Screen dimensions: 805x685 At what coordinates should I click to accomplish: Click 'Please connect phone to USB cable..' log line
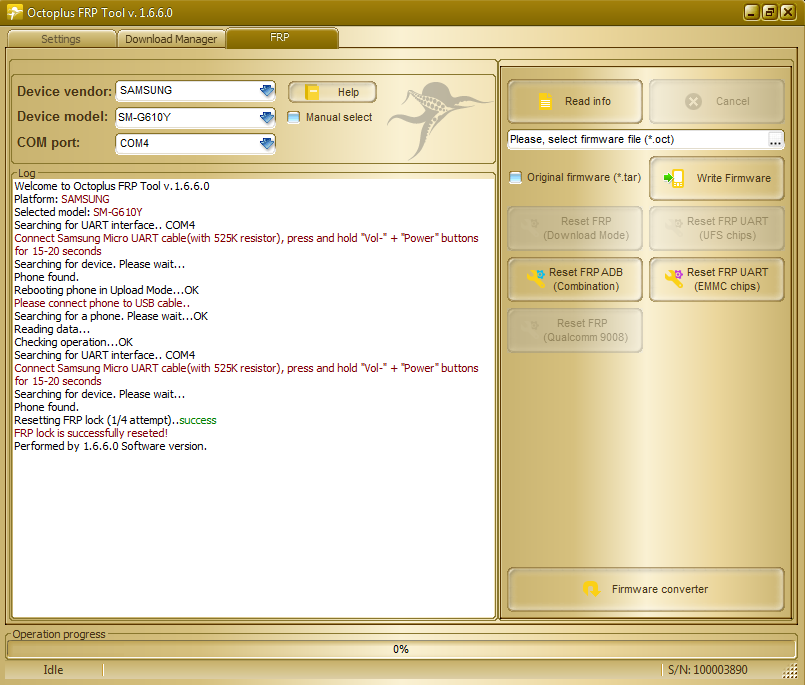tap(102, 303)
